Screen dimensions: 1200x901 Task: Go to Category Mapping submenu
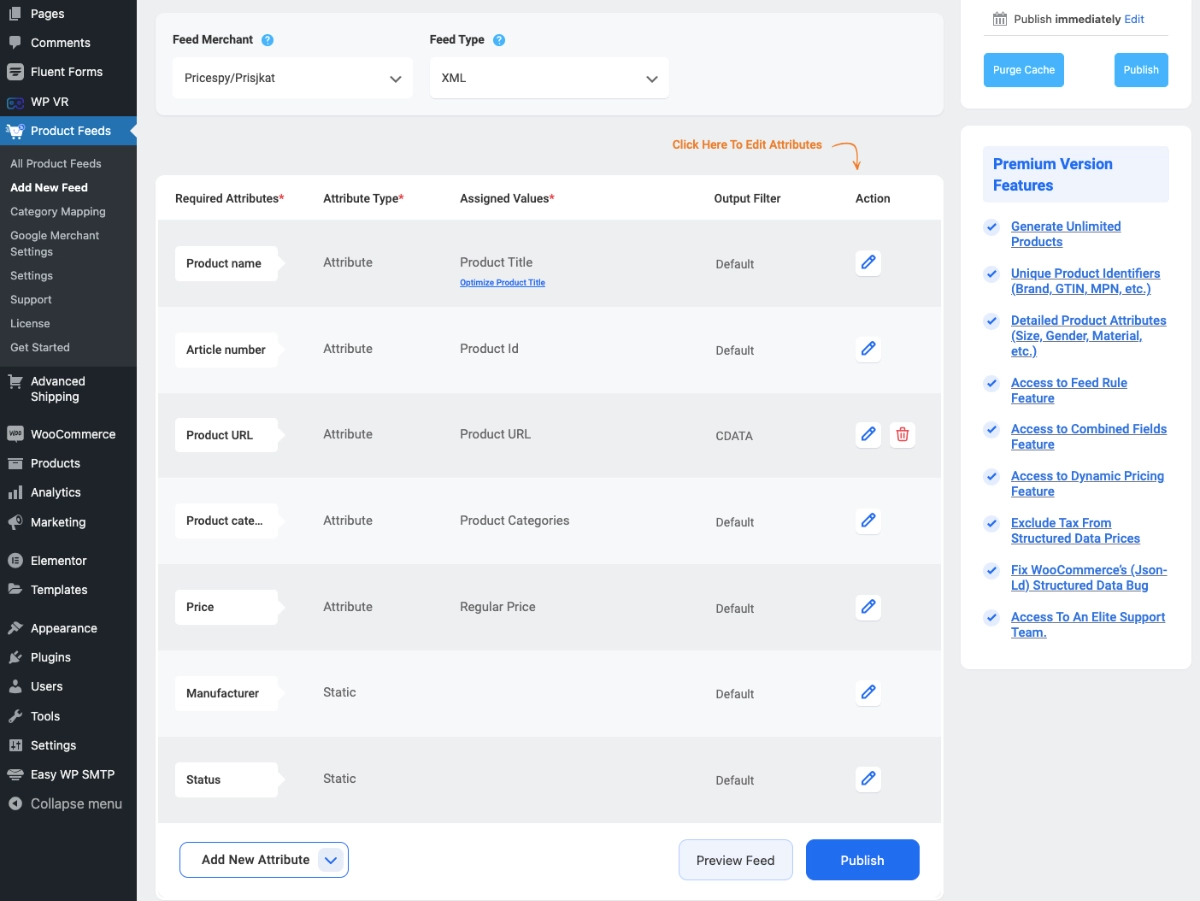[x=57, y=212]
